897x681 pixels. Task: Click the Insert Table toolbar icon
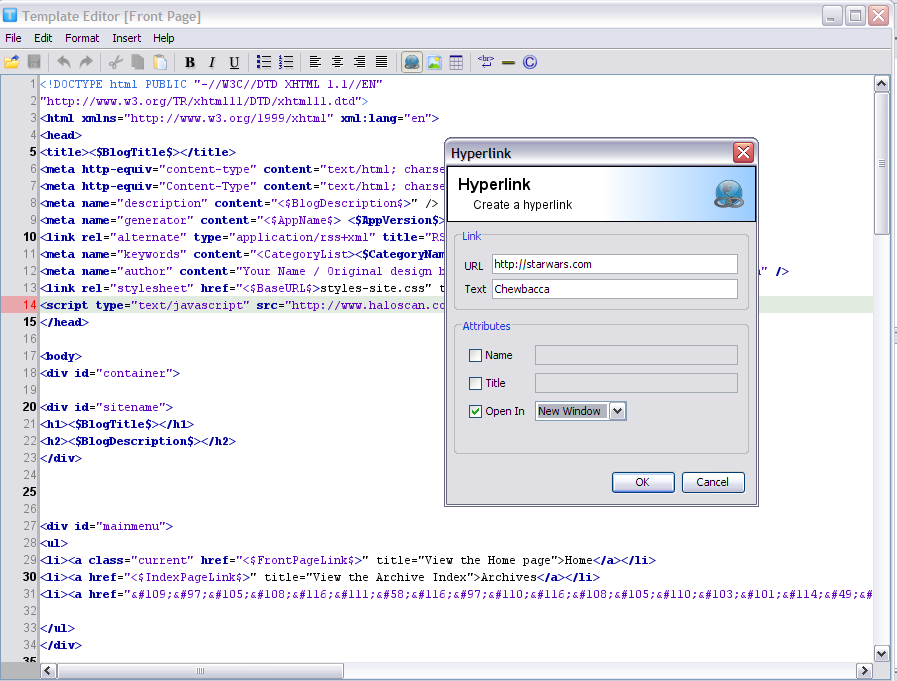coord(456,62)
